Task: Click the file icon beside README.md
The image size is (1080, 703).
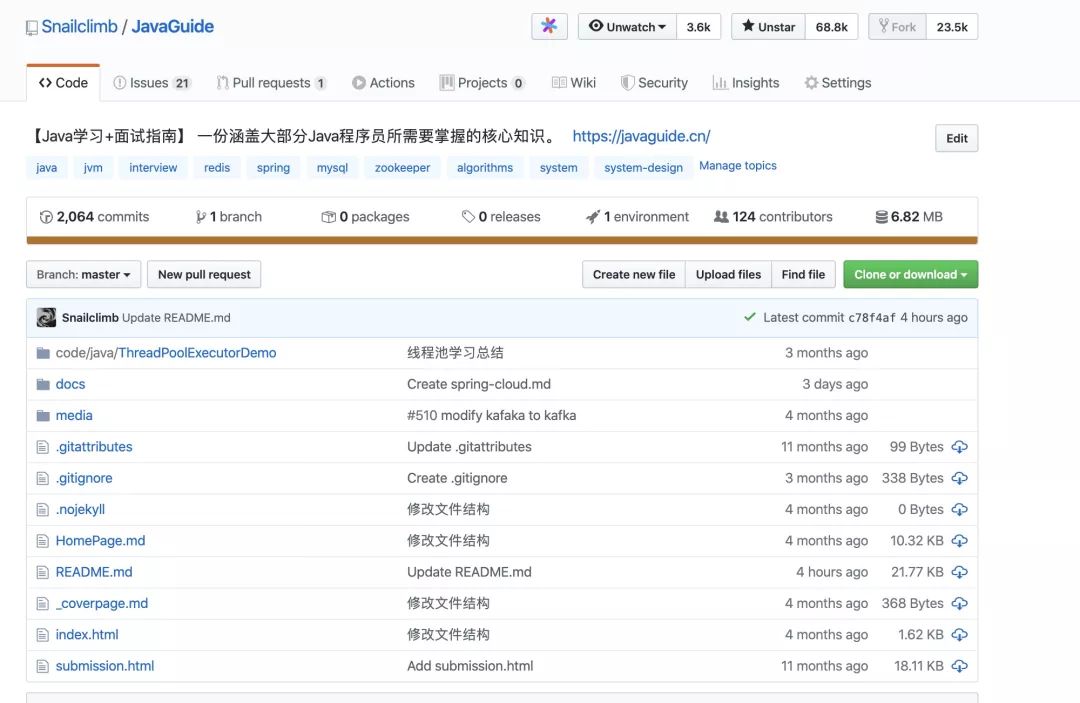Action: click(43, 572)
